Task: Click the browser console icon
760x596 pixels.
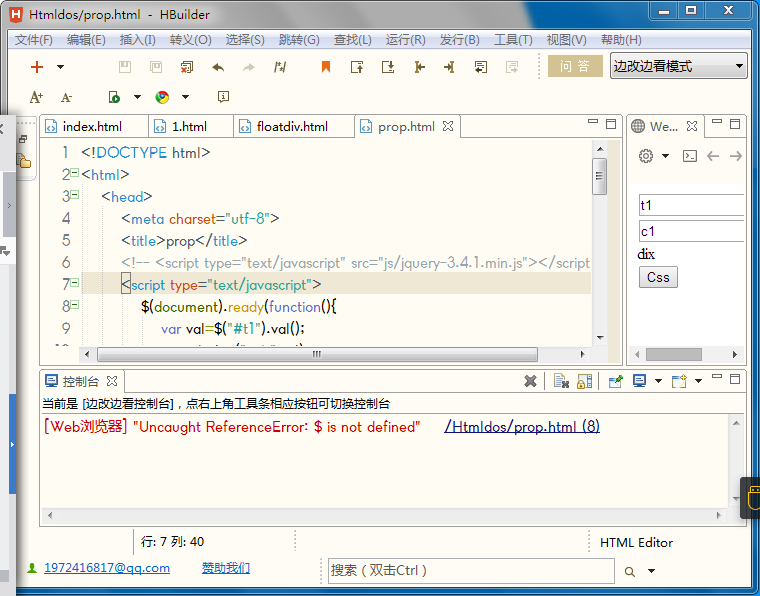Action: tap(690, 156)
